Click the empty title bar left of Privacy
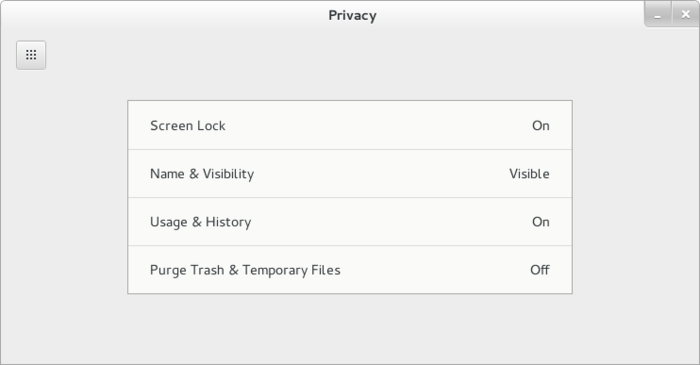Image resolution: width=700 pixels, height=365 pixels. coord(165,15)
